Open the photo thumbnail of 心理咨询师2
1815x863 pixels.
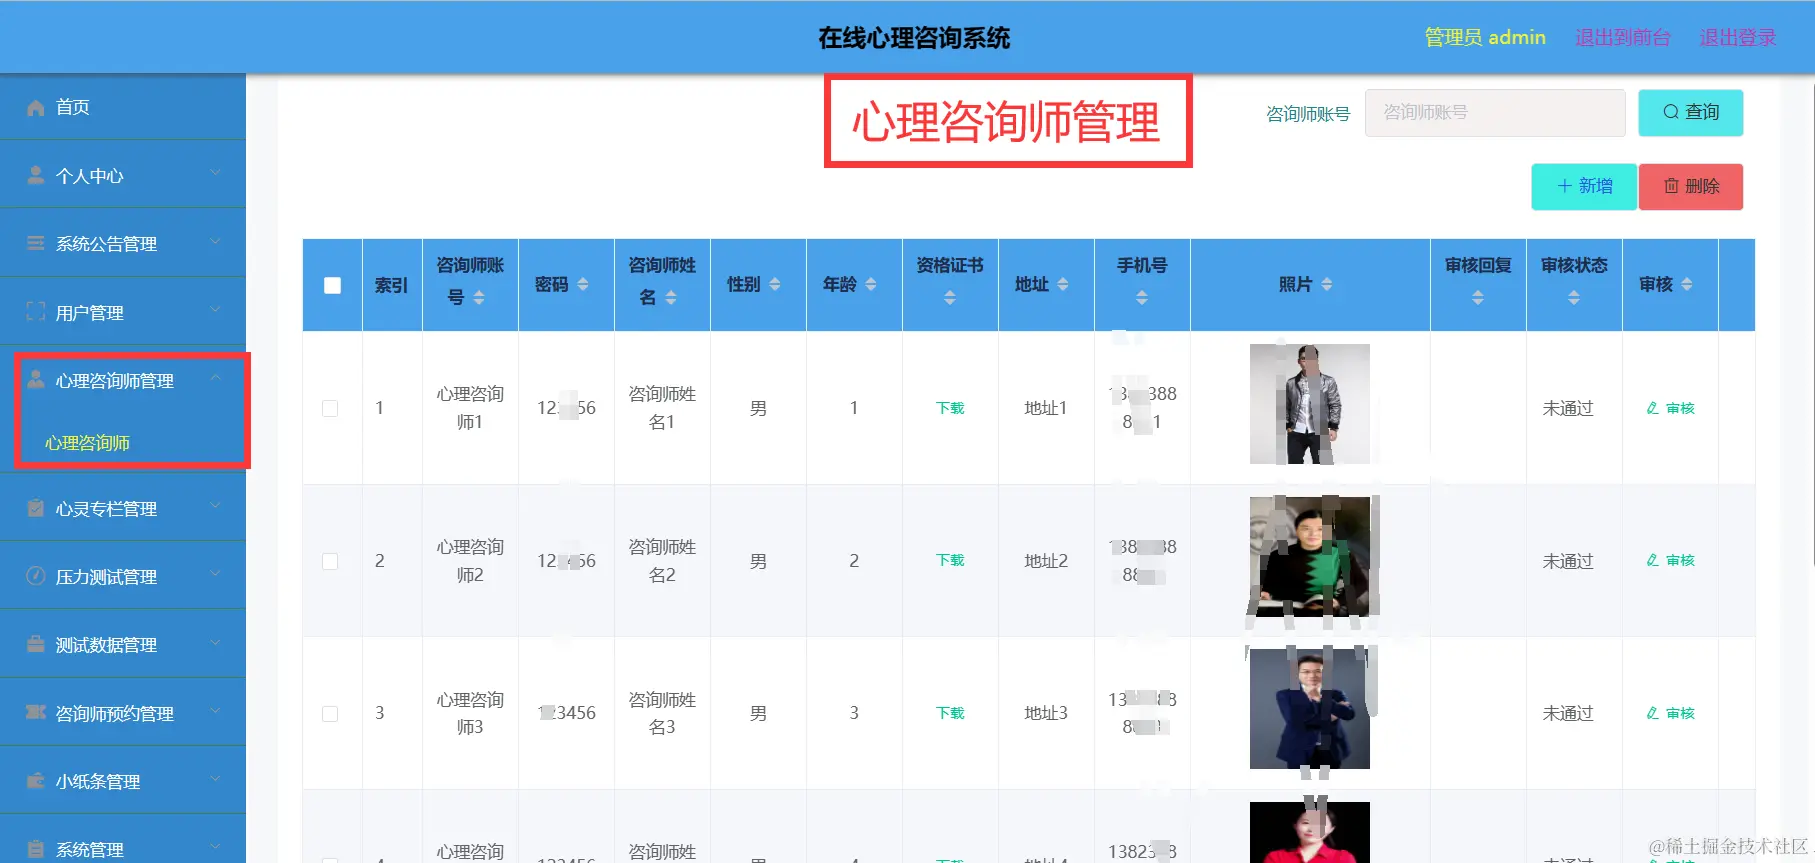[1310, 556]
